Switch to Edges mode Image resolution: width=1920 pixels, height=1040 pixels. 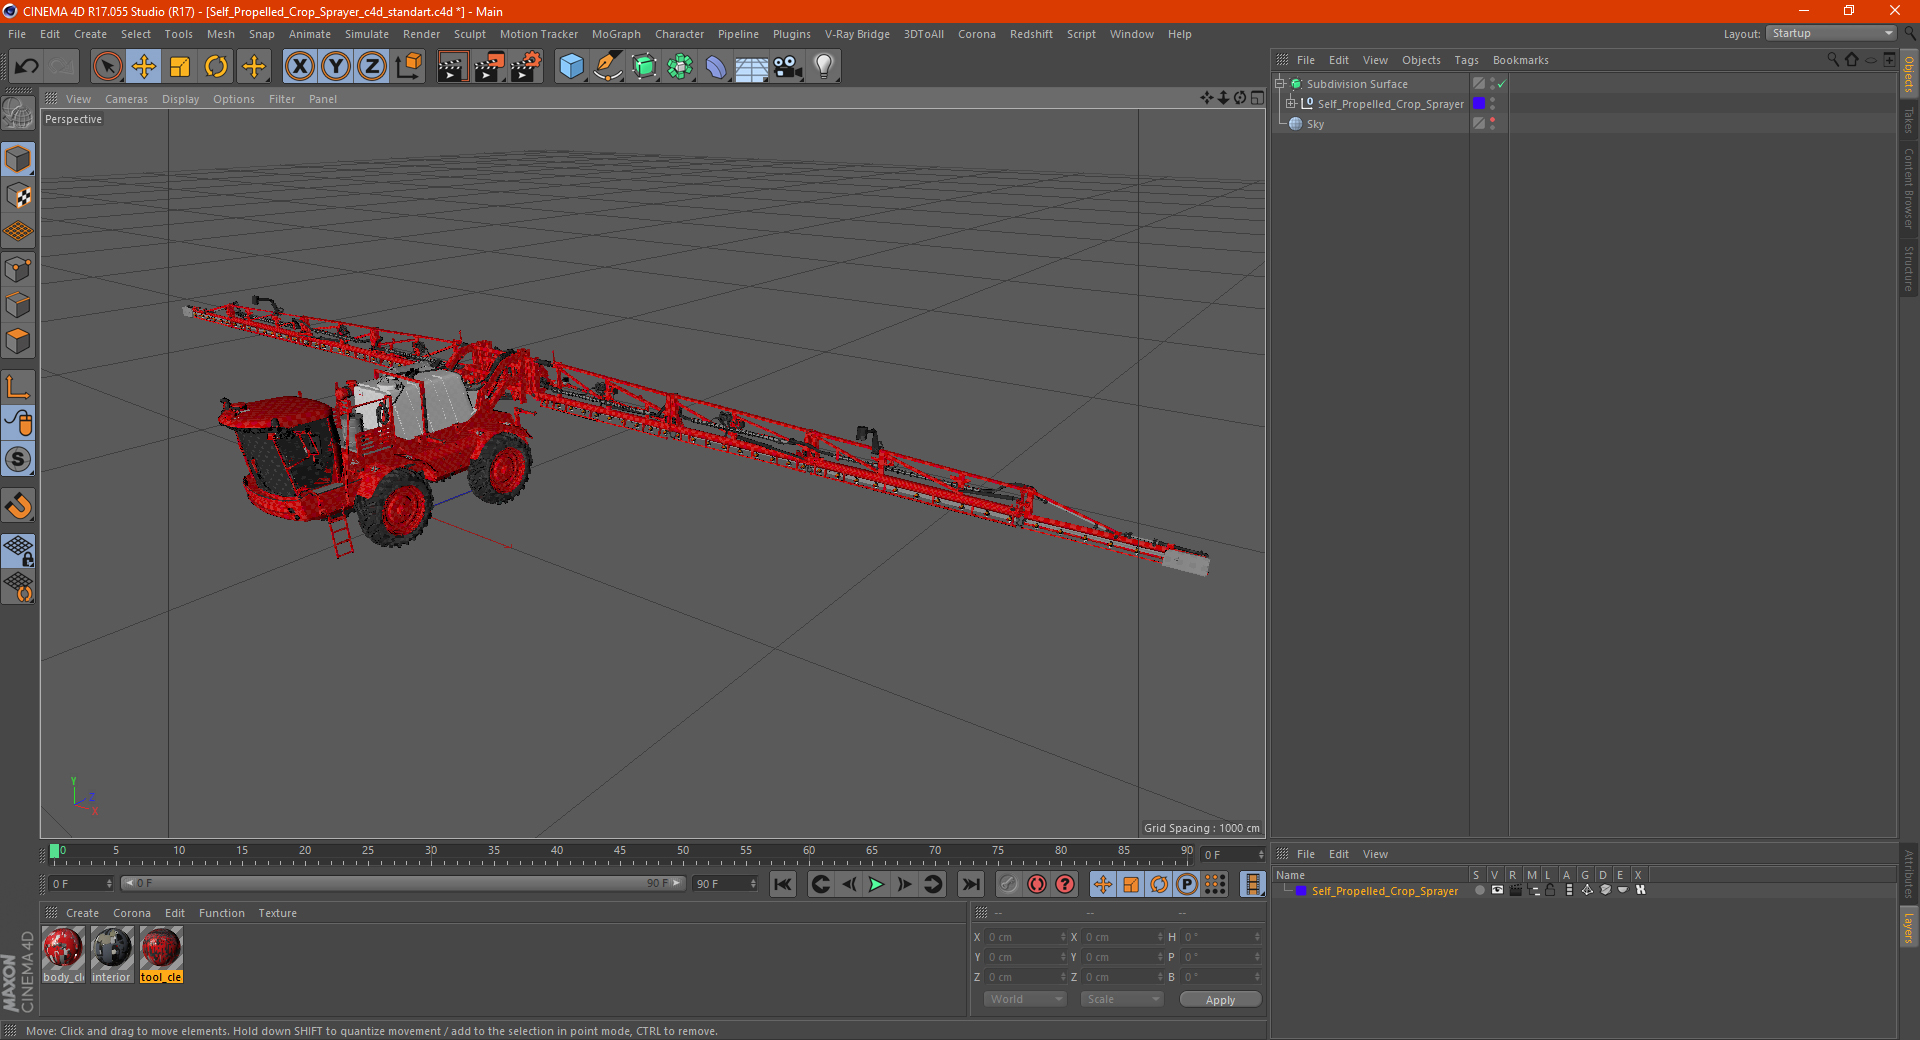coord(18,305)
